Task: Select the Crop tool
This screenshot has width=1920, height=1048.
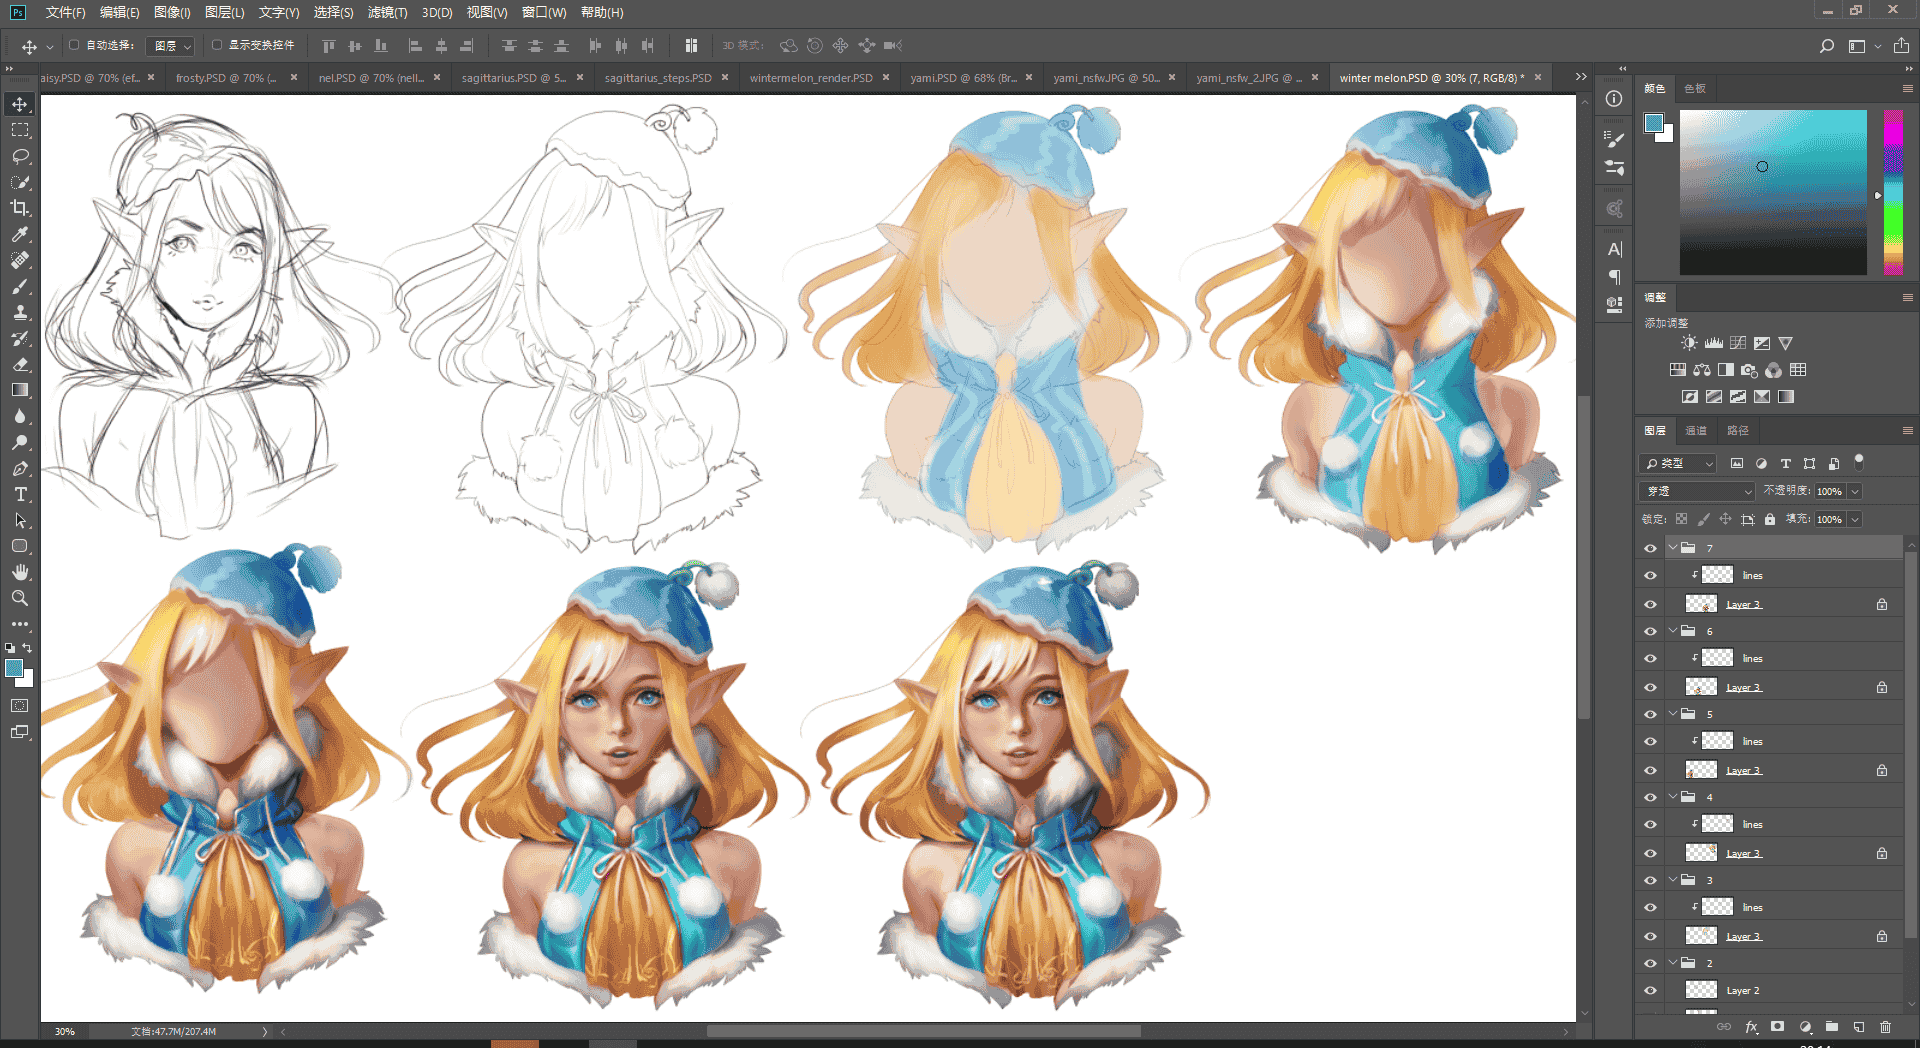Action: 20,208
